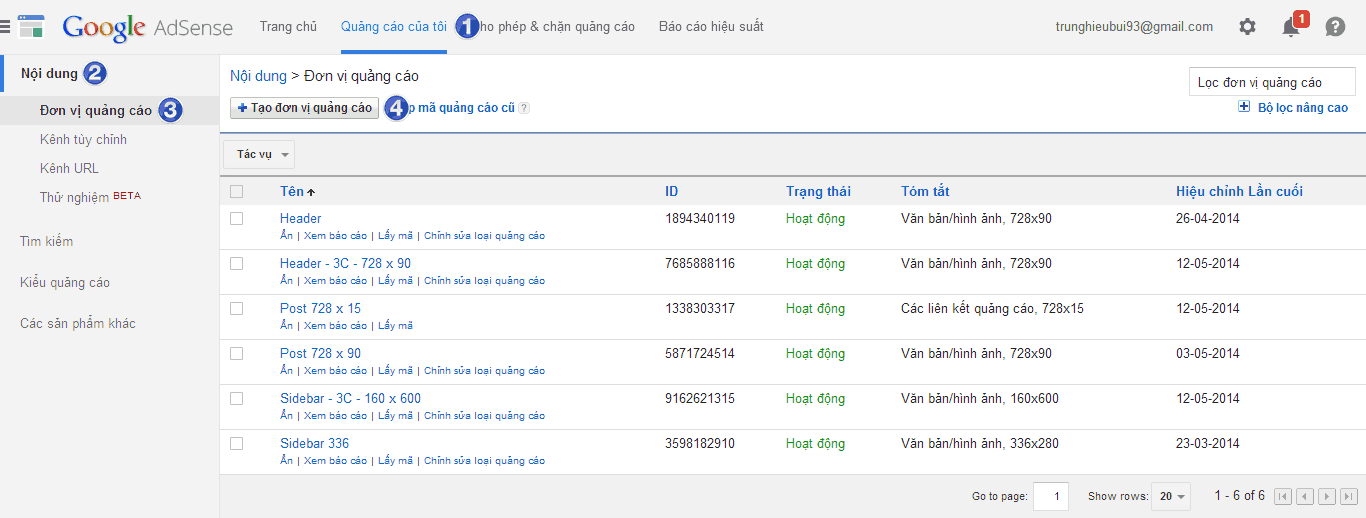This screenshot has width=1366, height=518.
Task: Tick the Sidebar 336 row checkbox
Action: 237,443
